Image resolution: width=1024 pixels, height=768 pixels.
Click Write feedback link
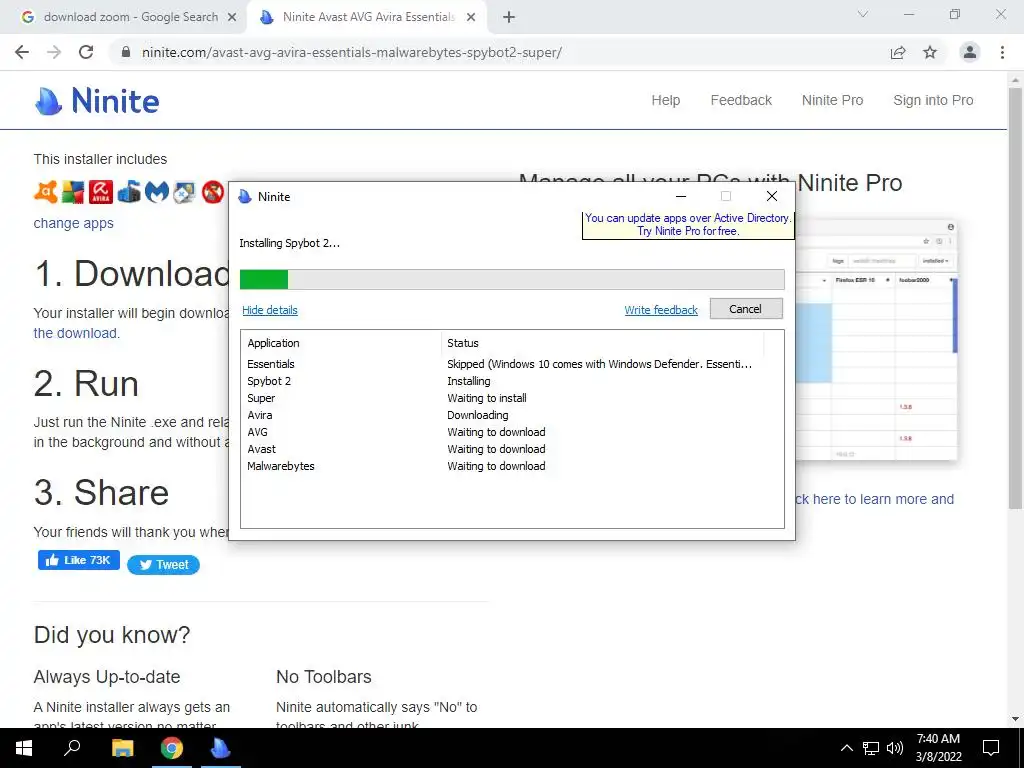coord(661,310)
